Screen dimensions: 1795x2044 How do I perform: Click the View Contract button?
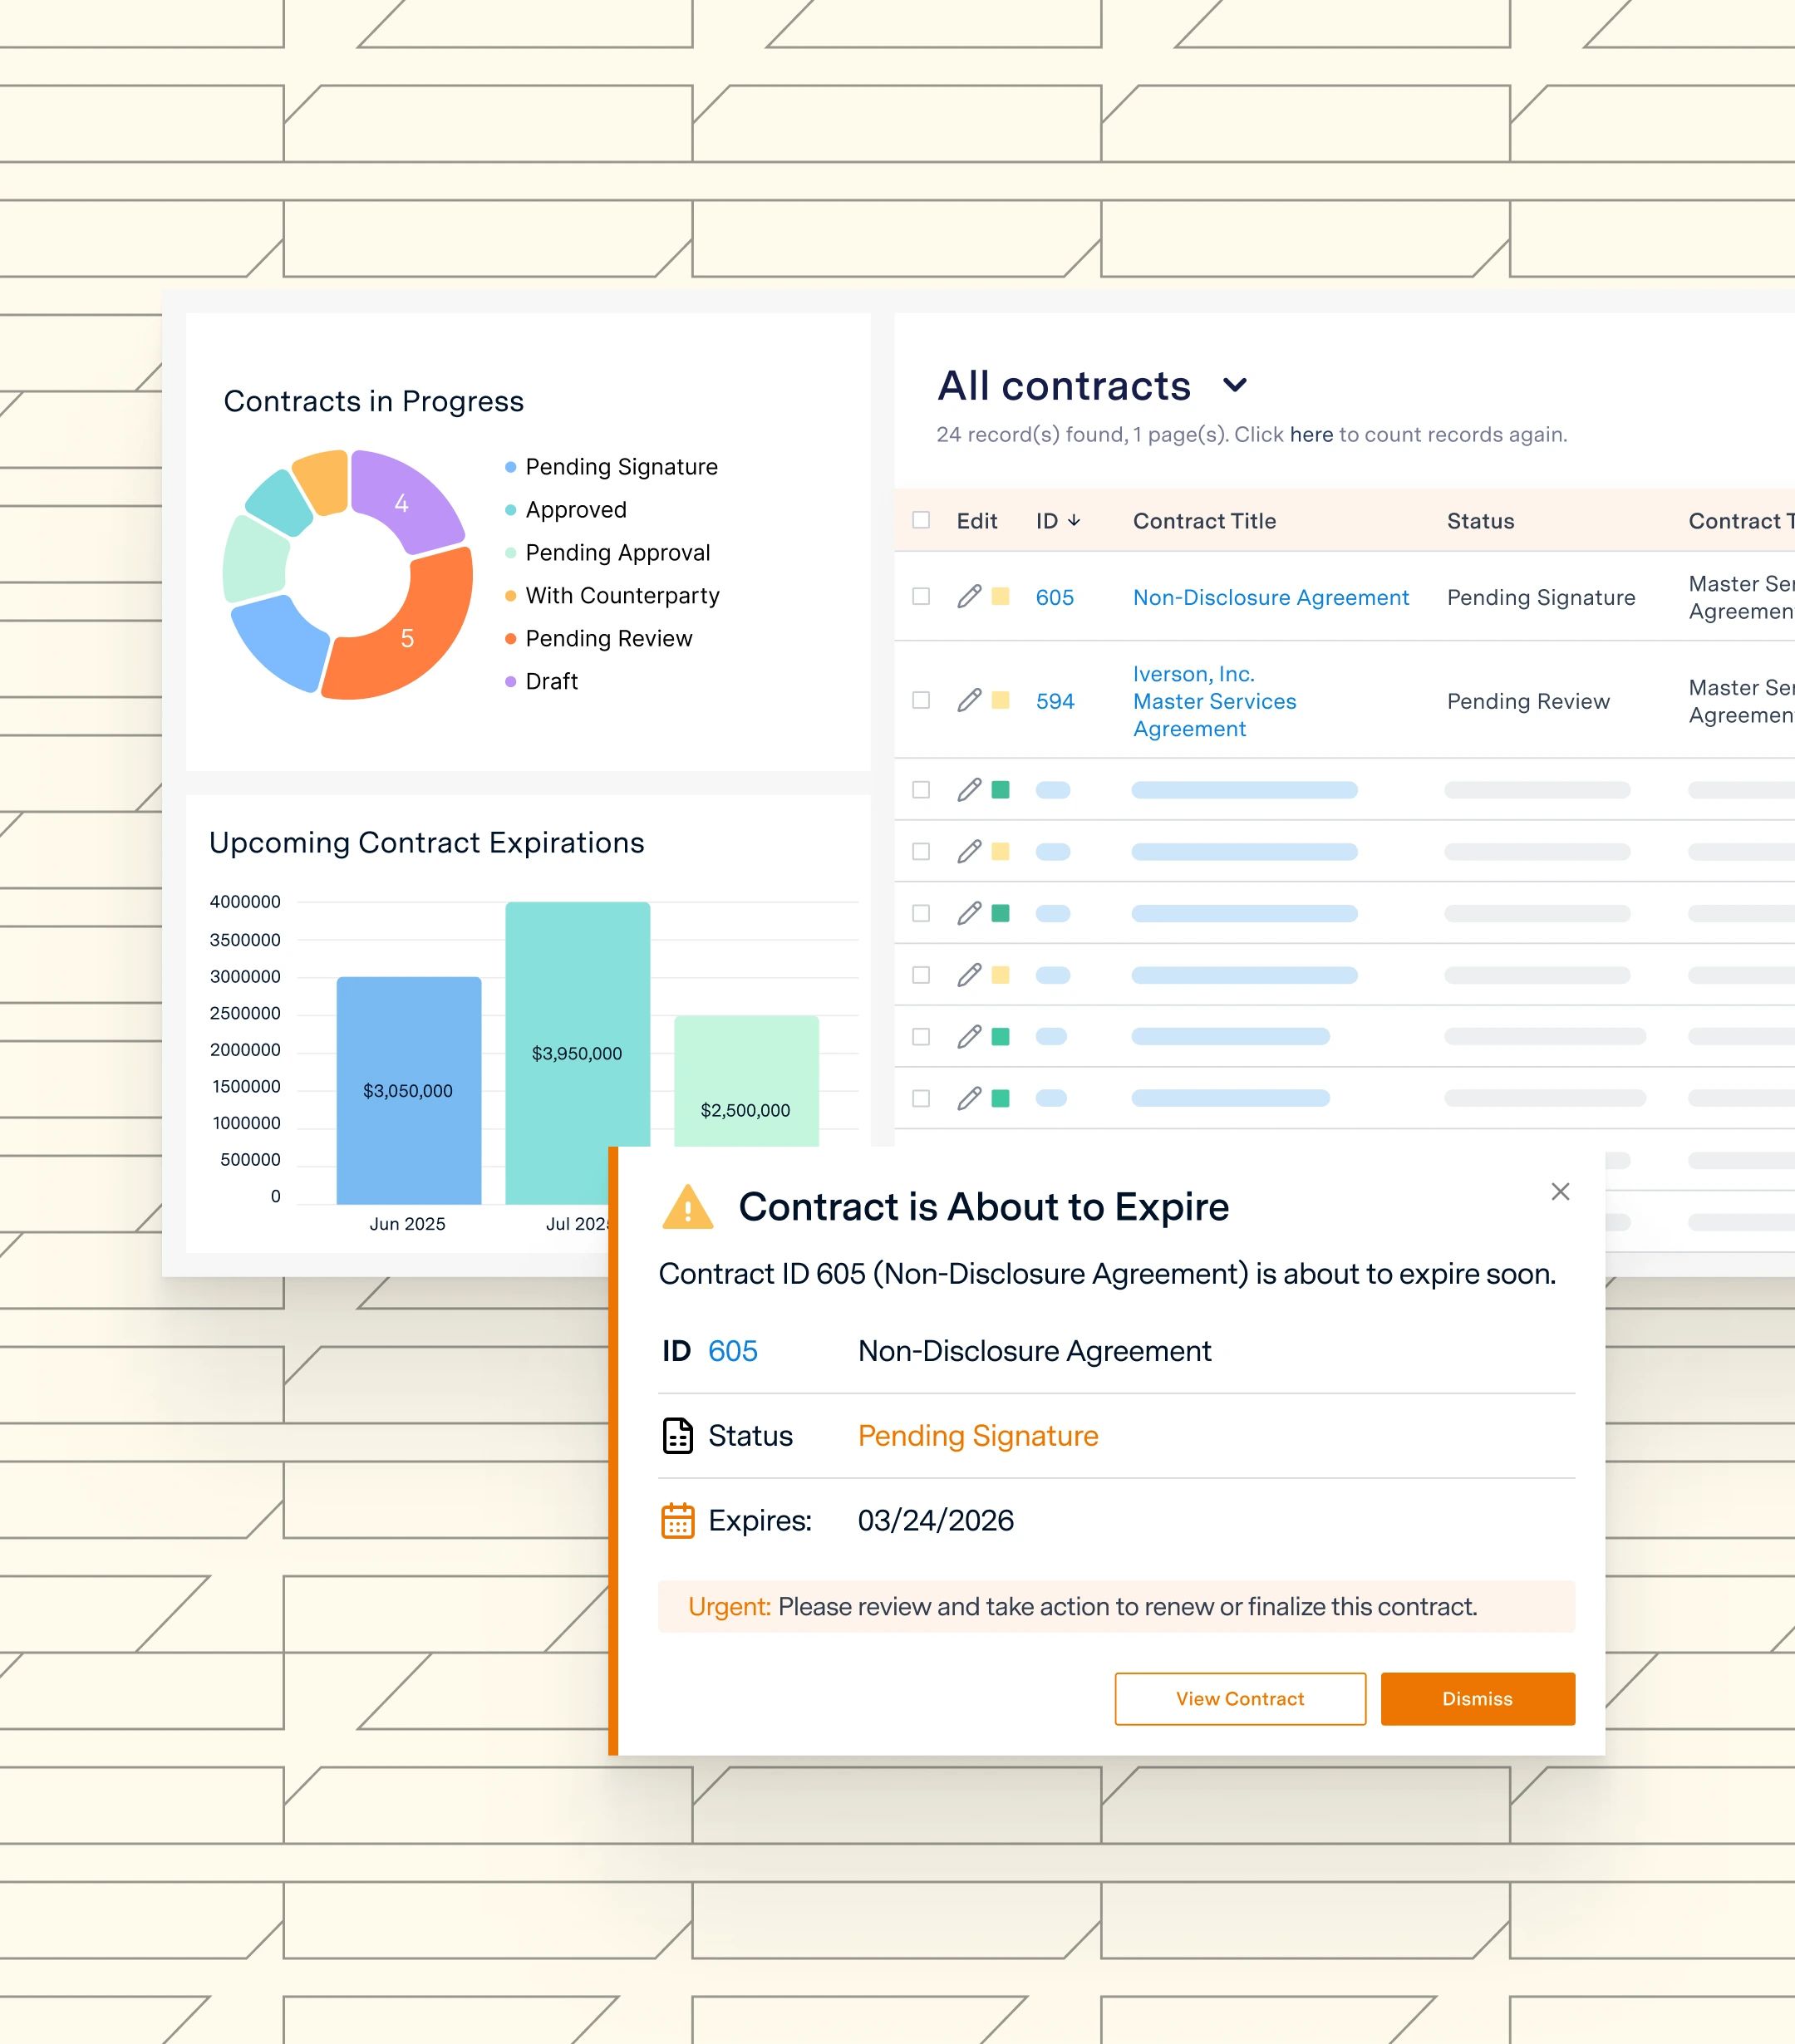point(1240,1698)
